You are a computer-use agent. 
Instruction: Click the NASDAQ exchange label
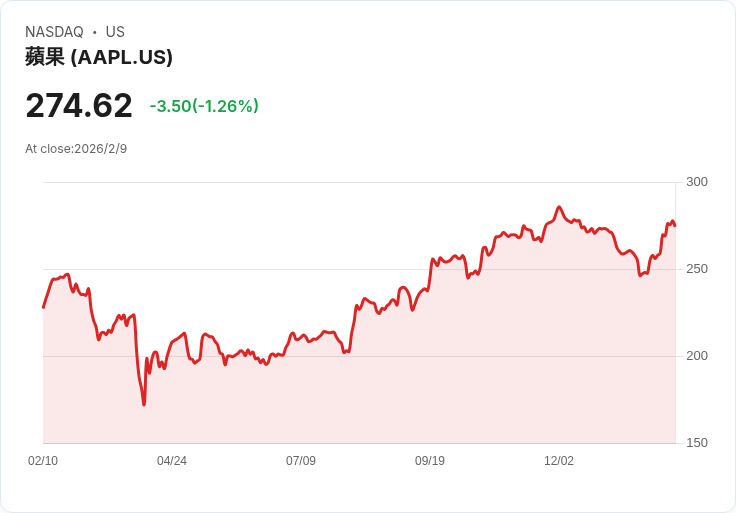54,32
